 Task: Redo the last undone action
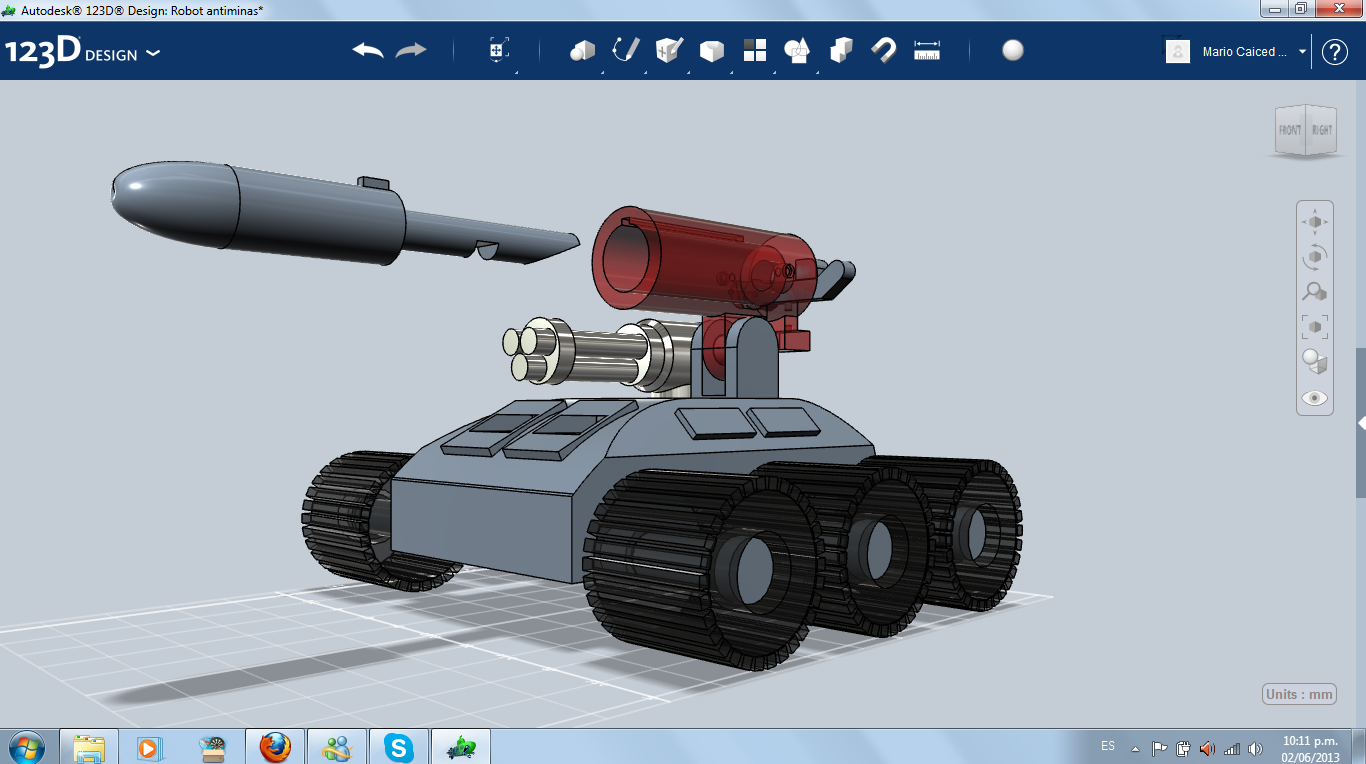[x=411, y=51]
